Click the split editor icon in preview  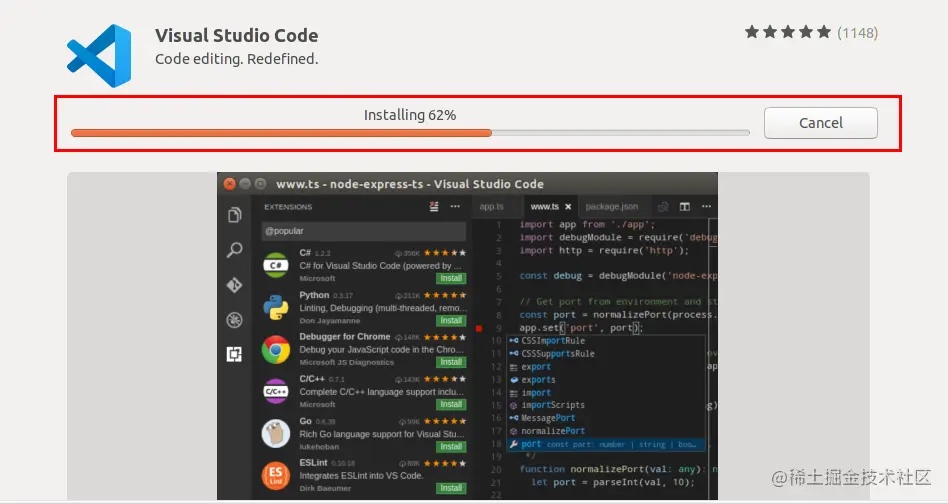684,207
